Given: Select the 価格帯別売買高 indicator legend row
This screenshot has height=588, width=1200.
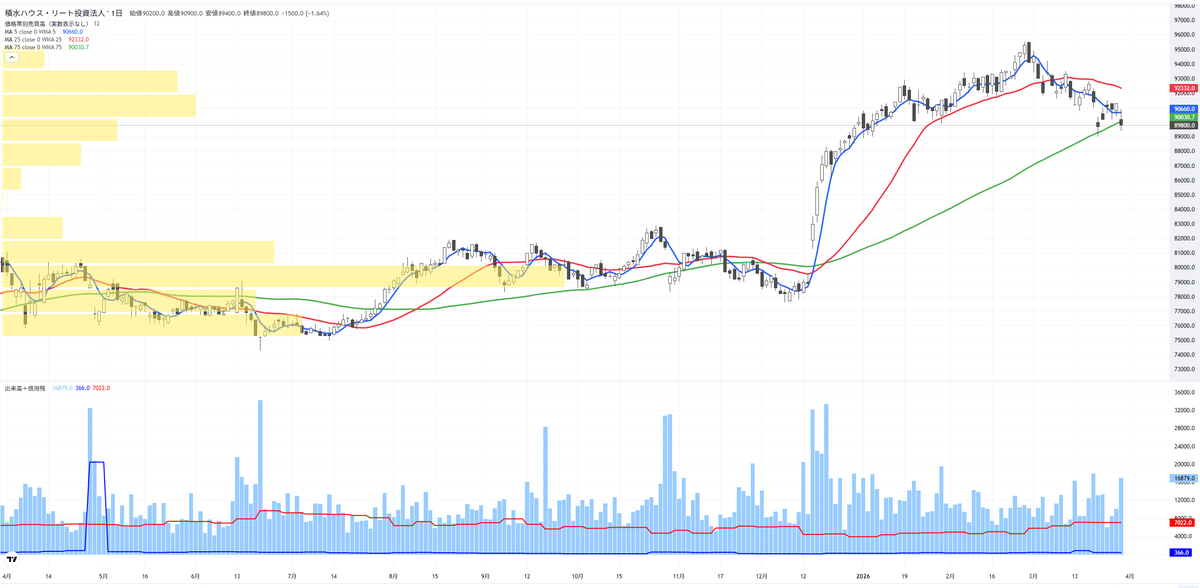Looking at the screenshot, I should tap(52, 23).
